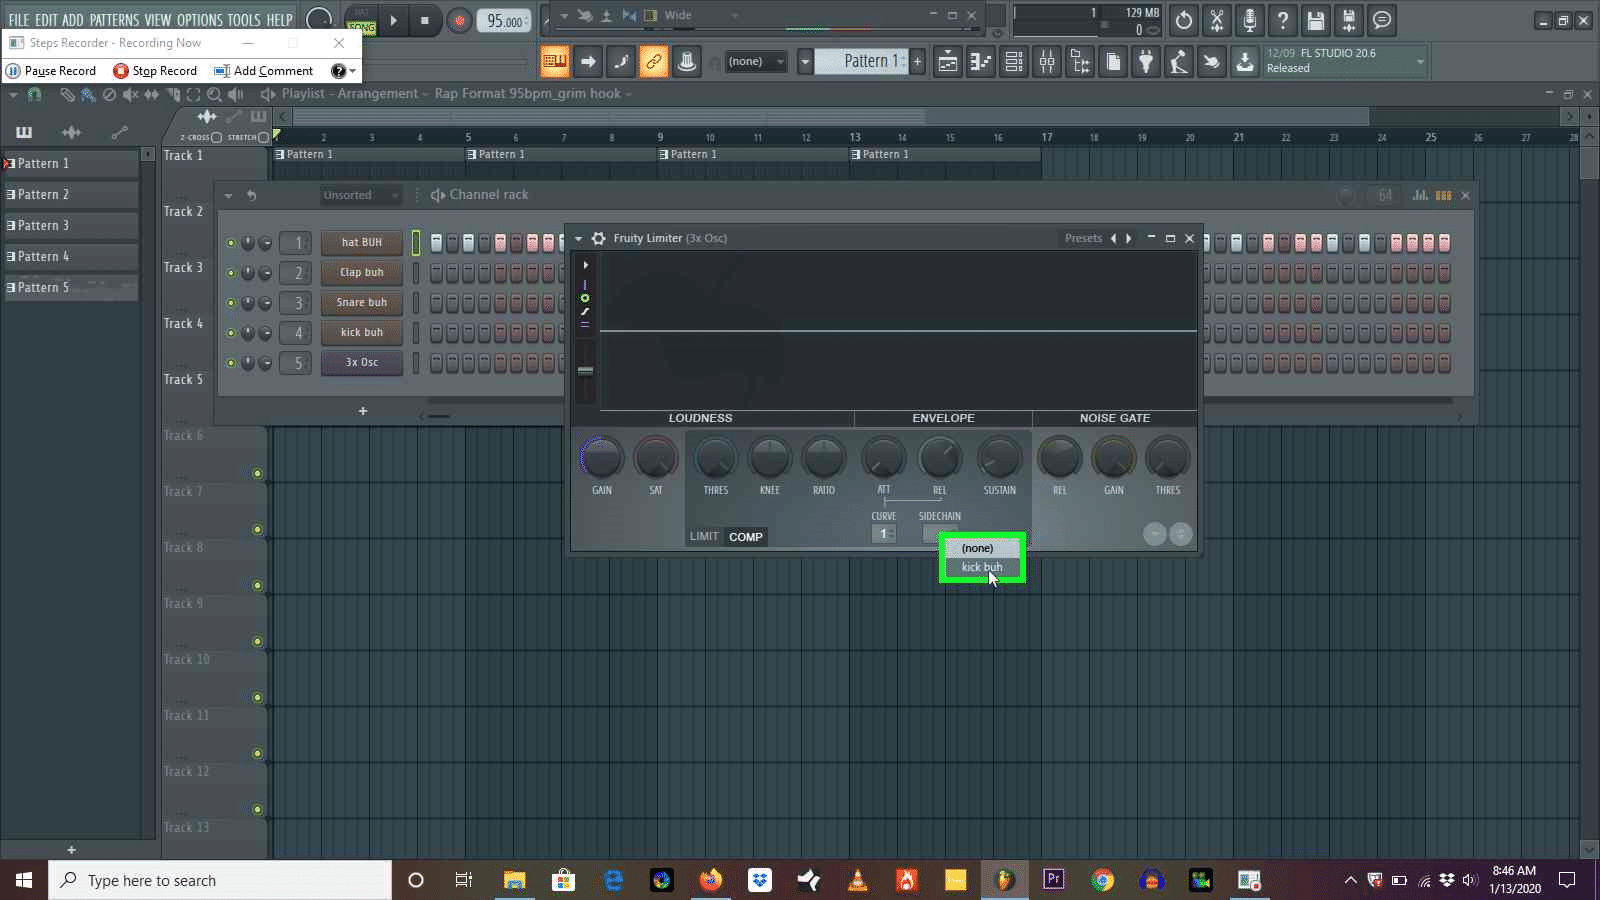
Task: Open the FILE menu
Action: [19, 19]
